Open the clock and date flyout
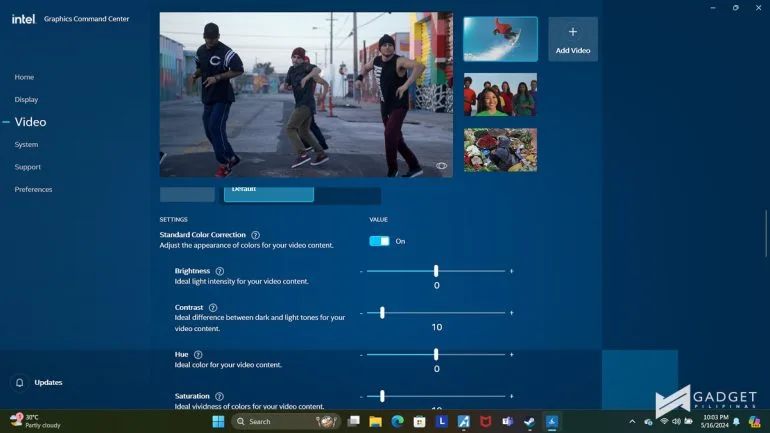 715,422
